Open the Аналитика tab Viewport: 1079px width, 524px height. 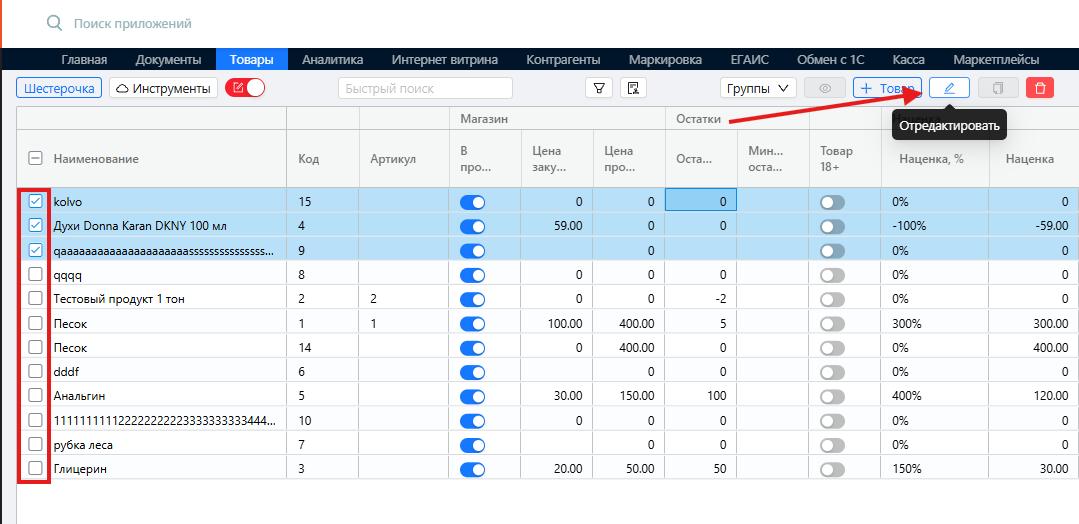332,60
